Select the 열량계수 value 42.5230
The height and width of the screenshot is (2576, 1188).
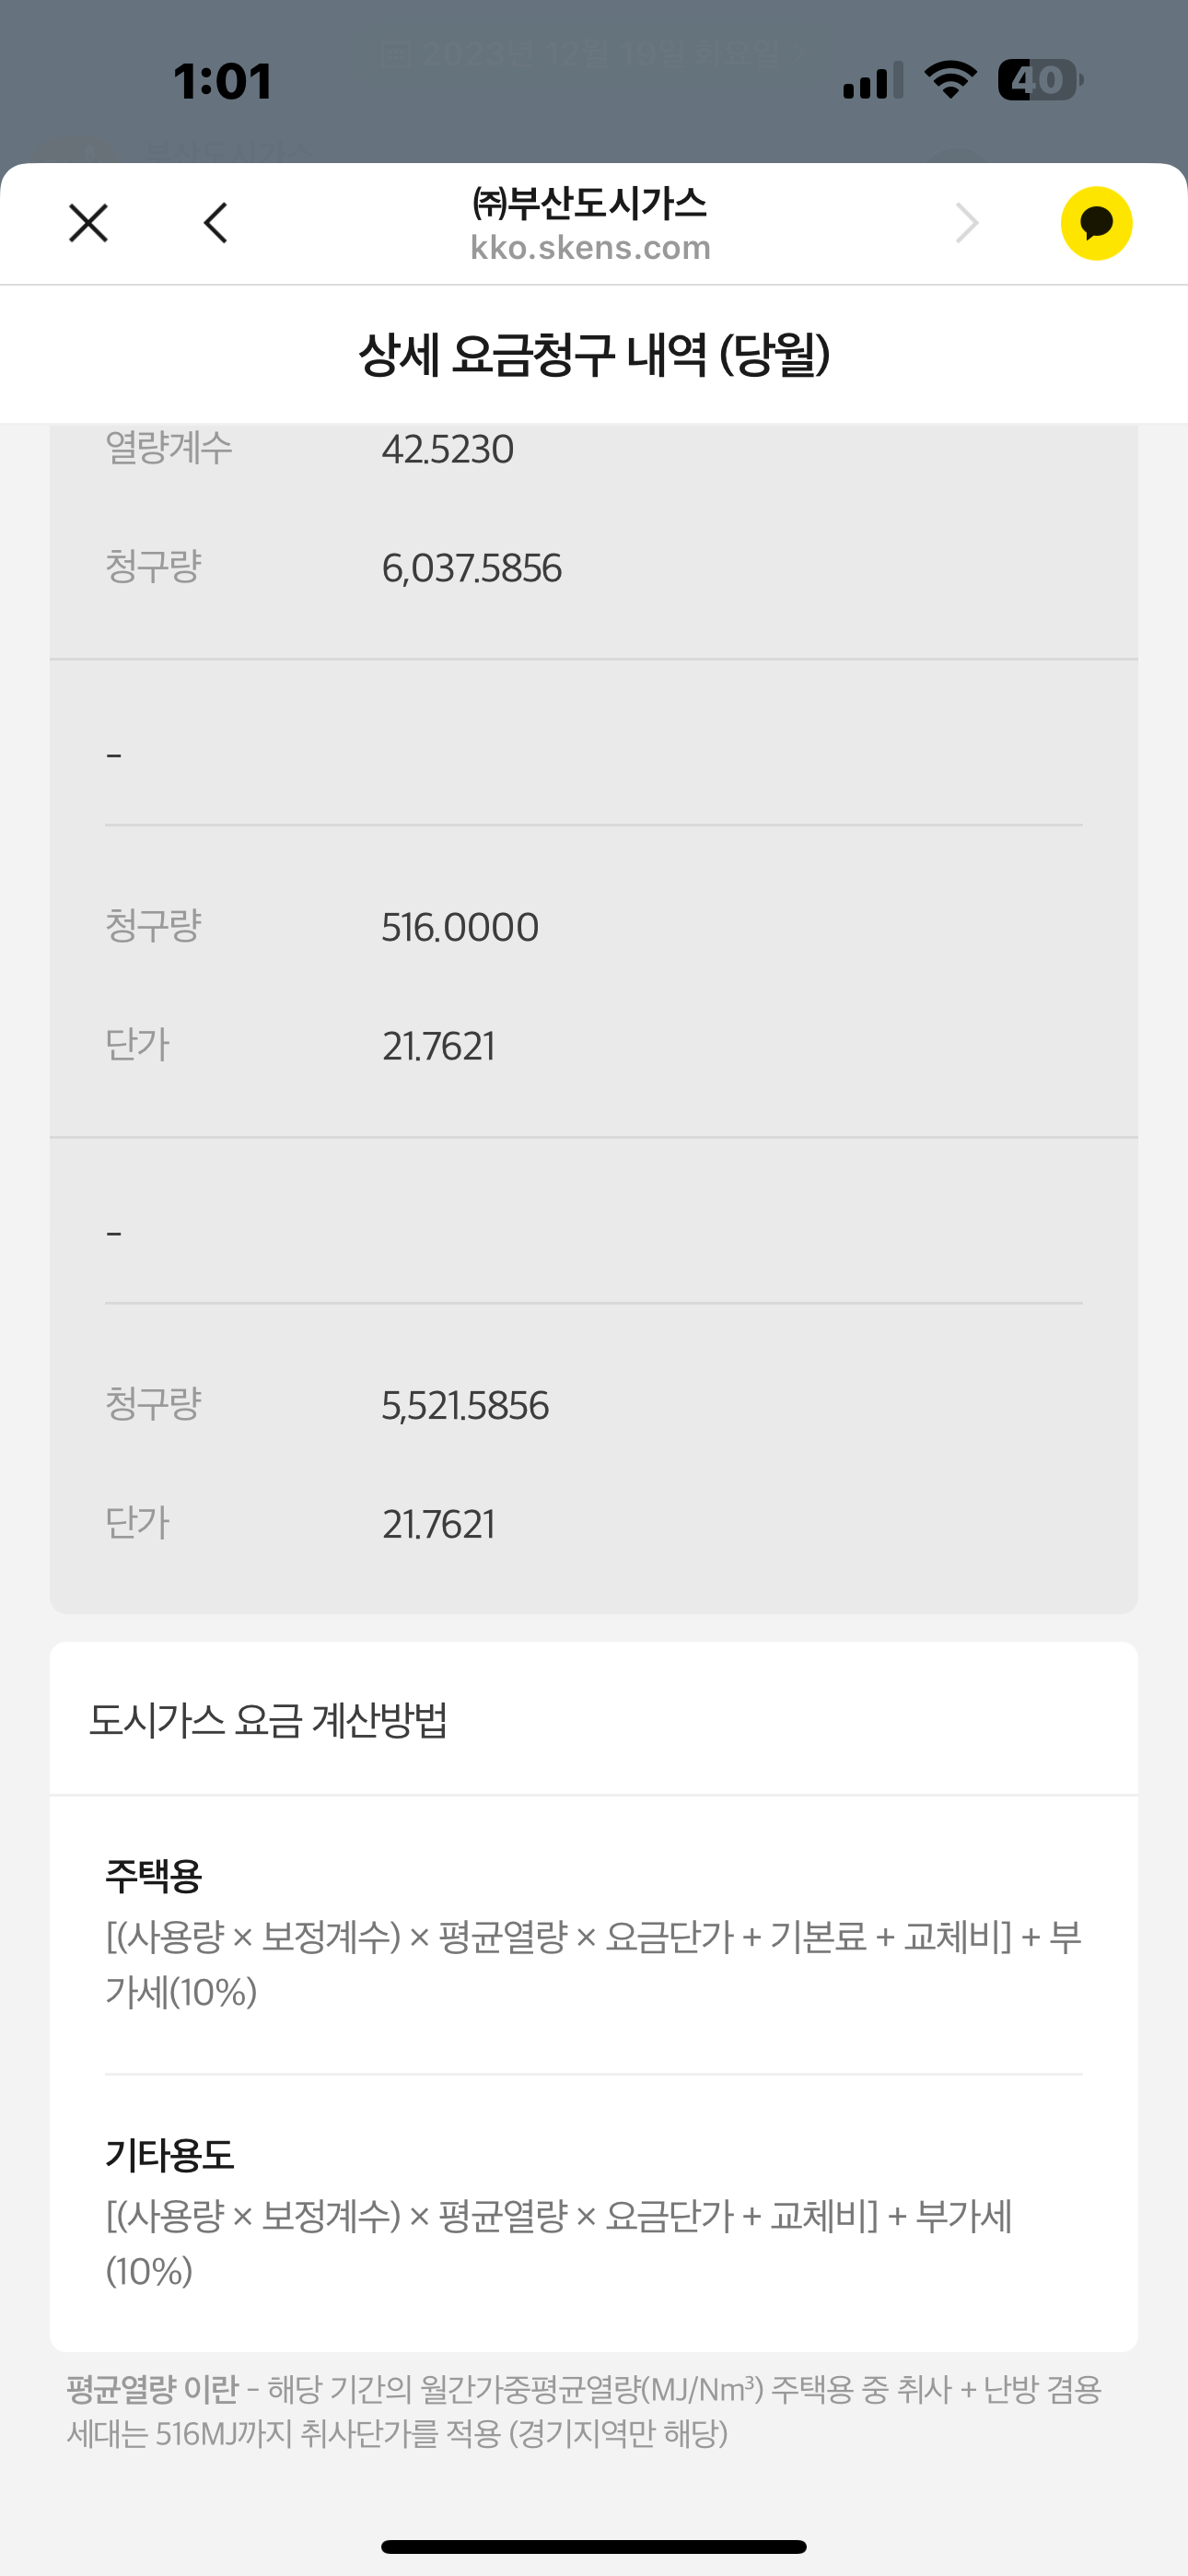click(x=448, y=449)
